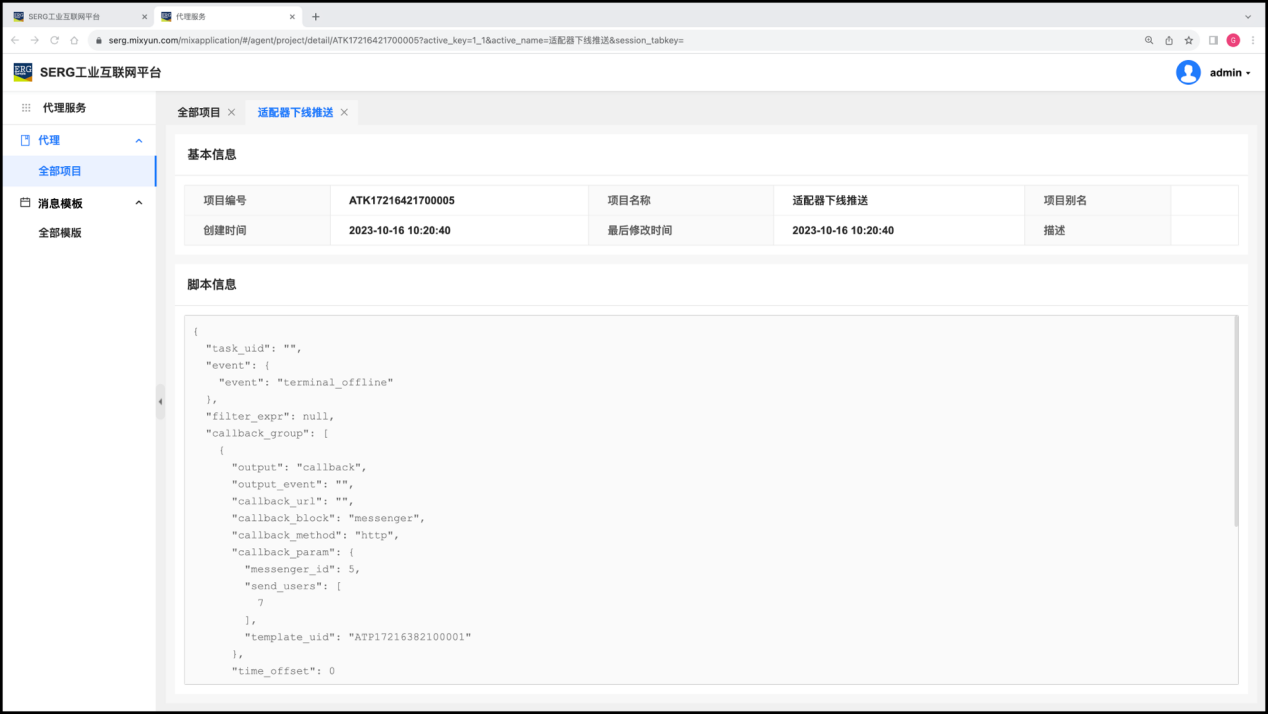
Task: Open the browser side panel icon
Action: click(1213, 40)
